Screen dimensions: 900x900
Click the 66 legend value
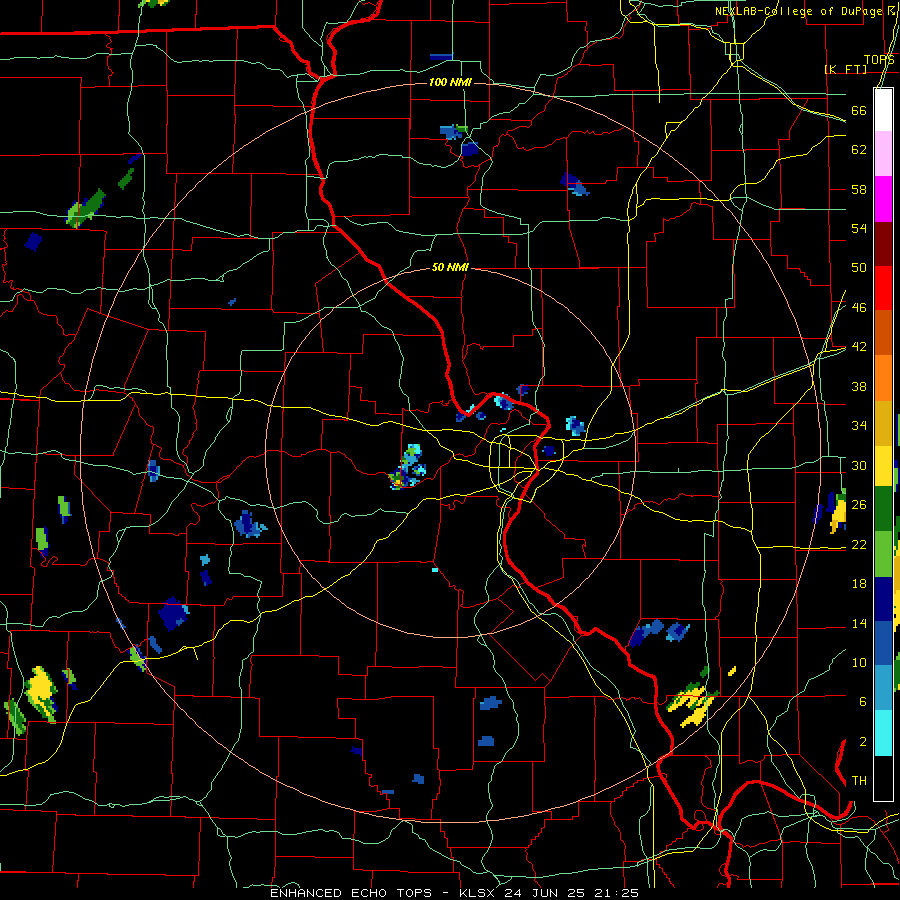tap(859, 111)
